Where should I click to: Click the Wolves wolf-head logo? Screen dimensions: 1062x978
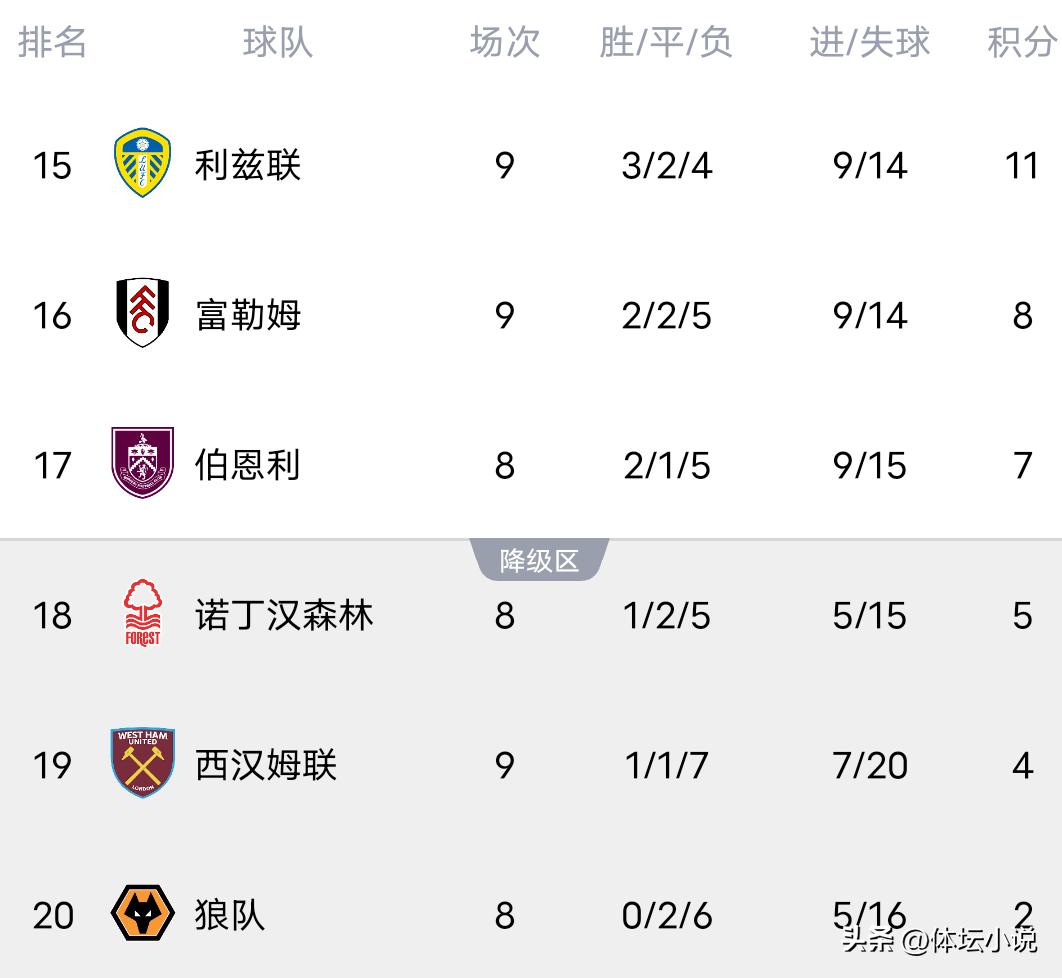(142, 913)
